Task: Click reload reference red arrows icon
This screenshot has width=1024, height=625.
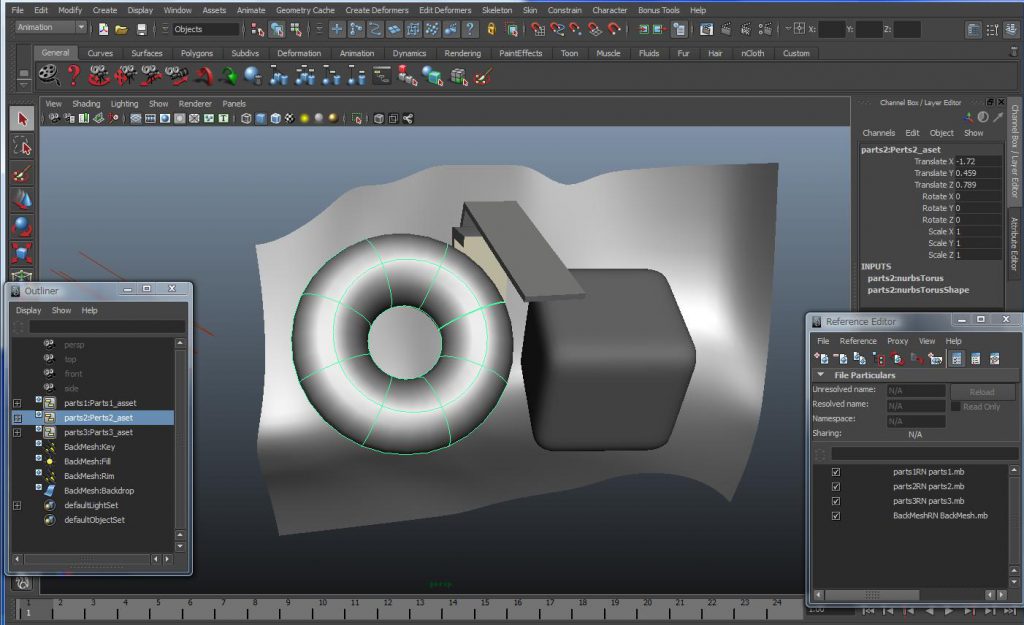Action: pos(898,359)
